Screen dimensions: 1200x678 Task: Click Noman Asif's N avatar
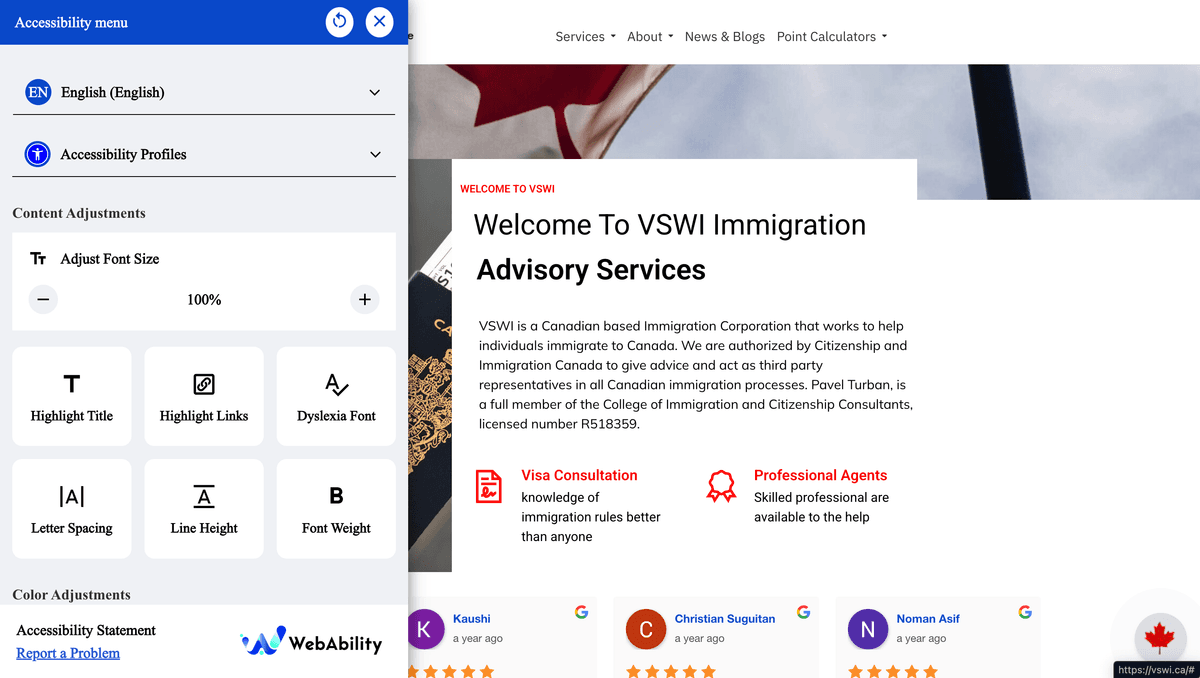click(868, 629)
